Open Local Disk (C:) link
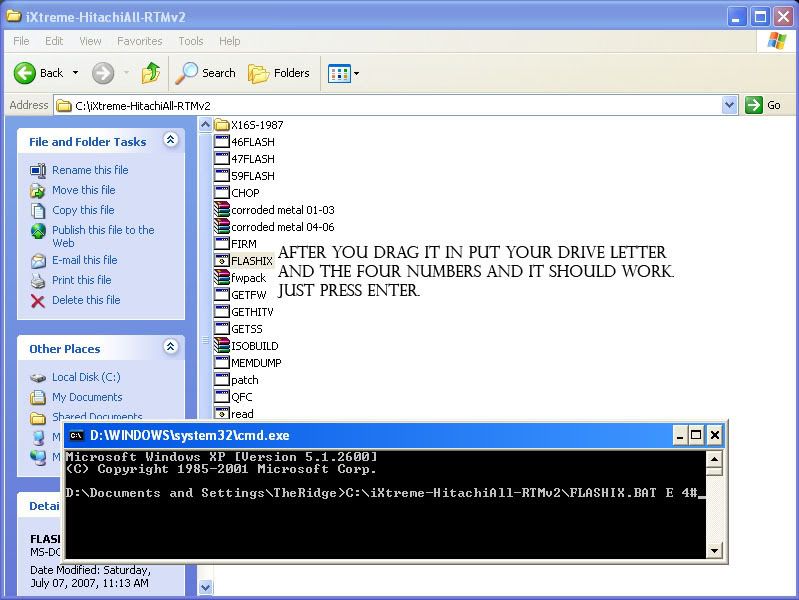 coord(86,377)
